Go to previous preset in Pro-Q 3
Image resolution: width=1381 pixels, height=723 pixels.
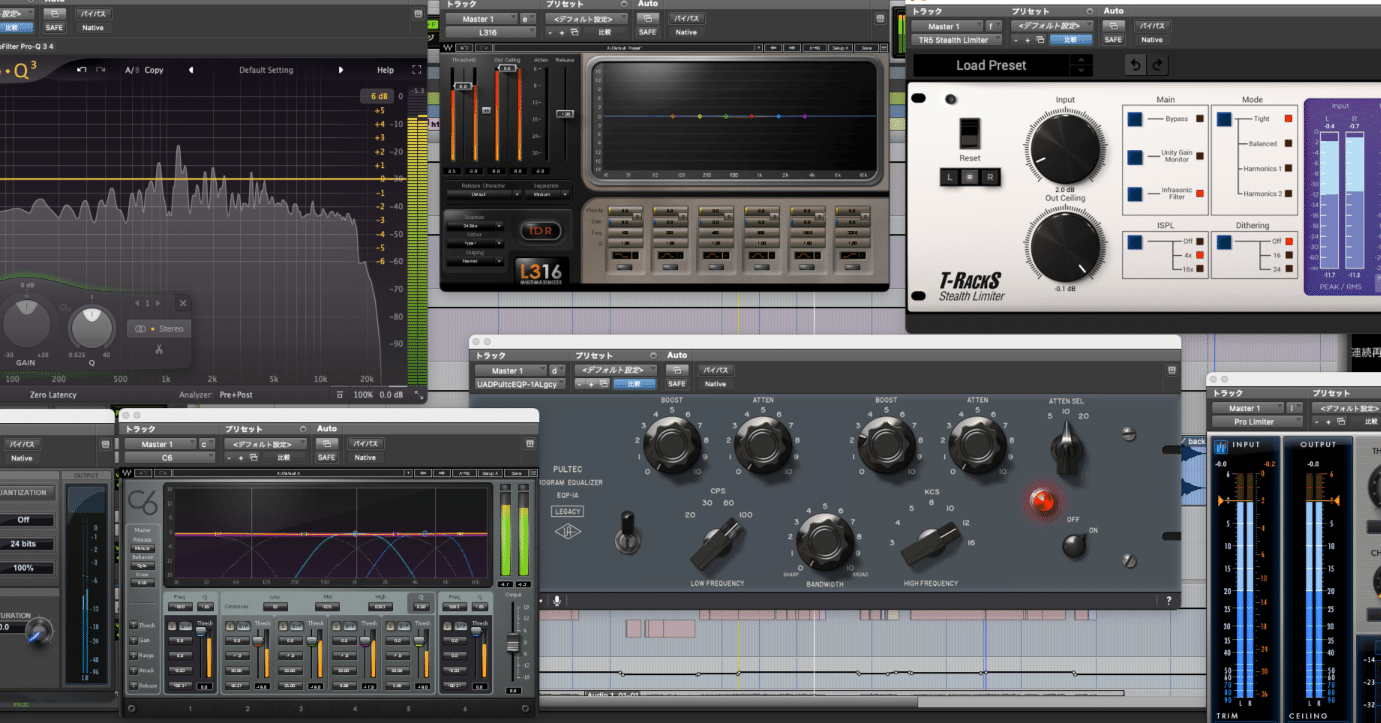tap(193, 70)
